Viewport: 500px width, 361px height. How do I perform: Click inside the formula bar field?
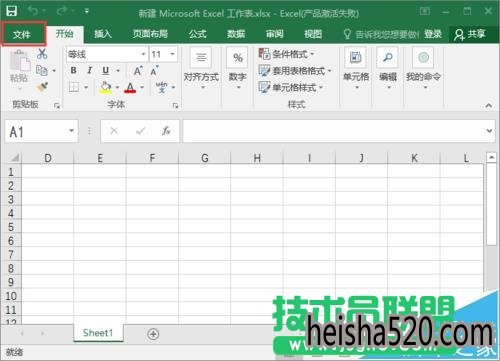[334, 131]
